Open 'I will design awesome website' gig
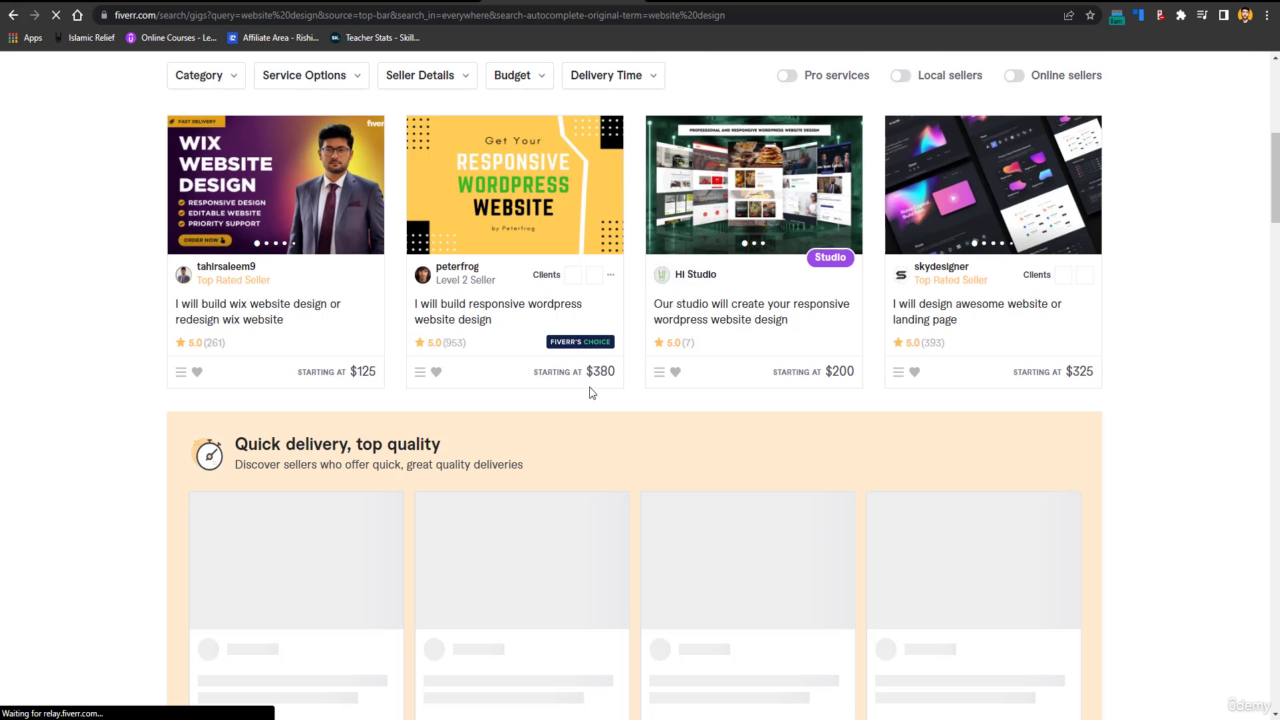 click(977, 312)
